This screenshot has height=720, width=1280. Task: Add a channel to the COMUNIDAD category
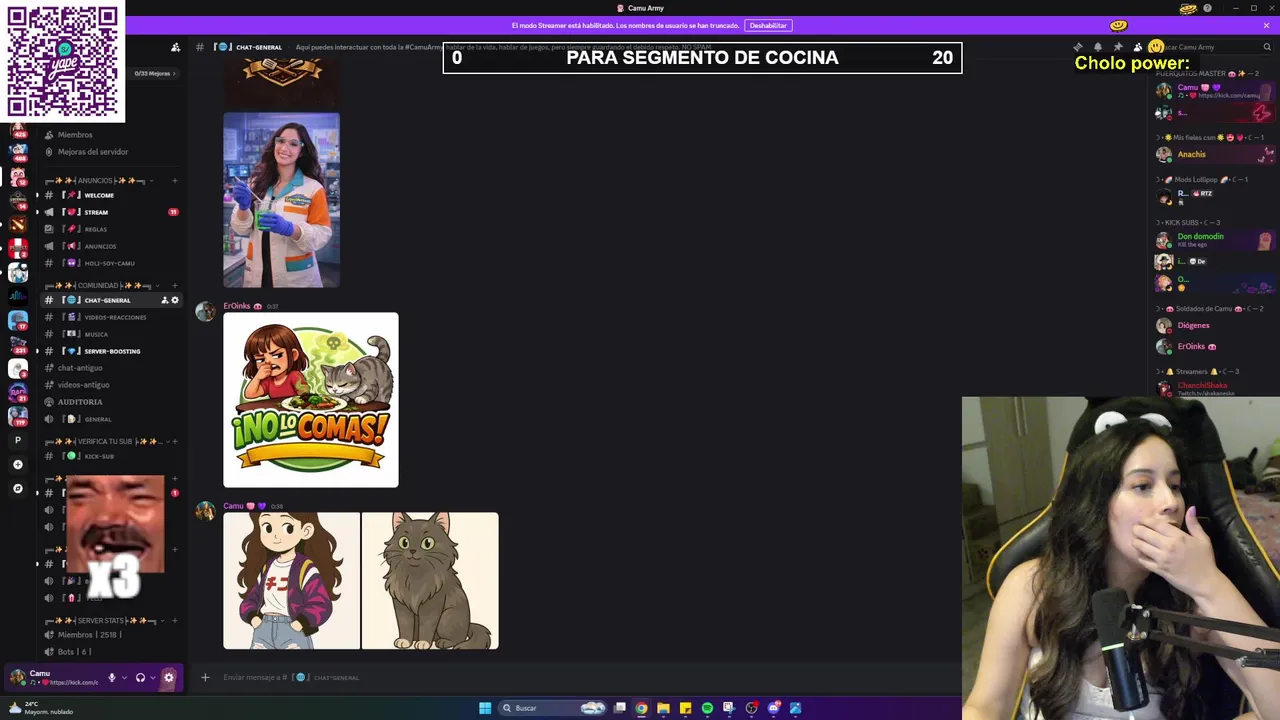tap(174, 286)
